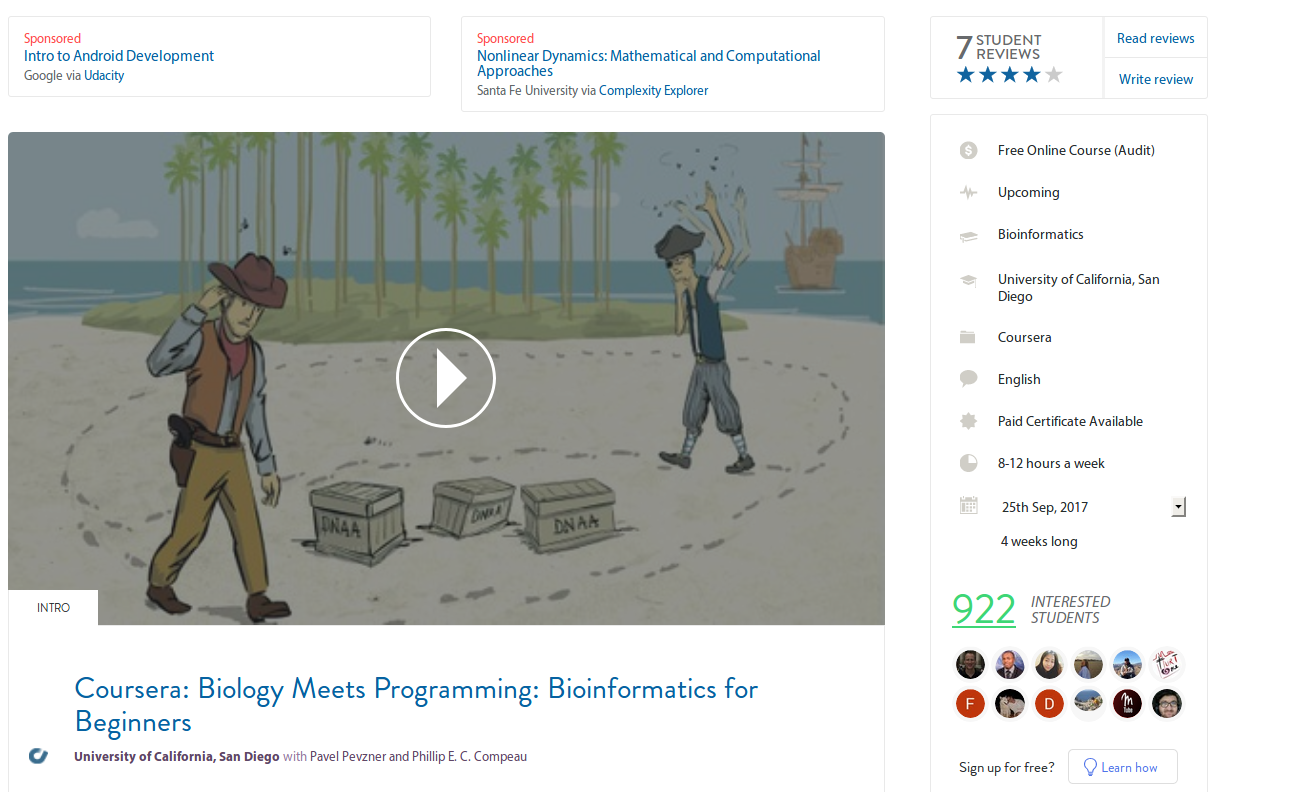
Task: Open the Biology Meets Programming course title
Action: [416, 705]
